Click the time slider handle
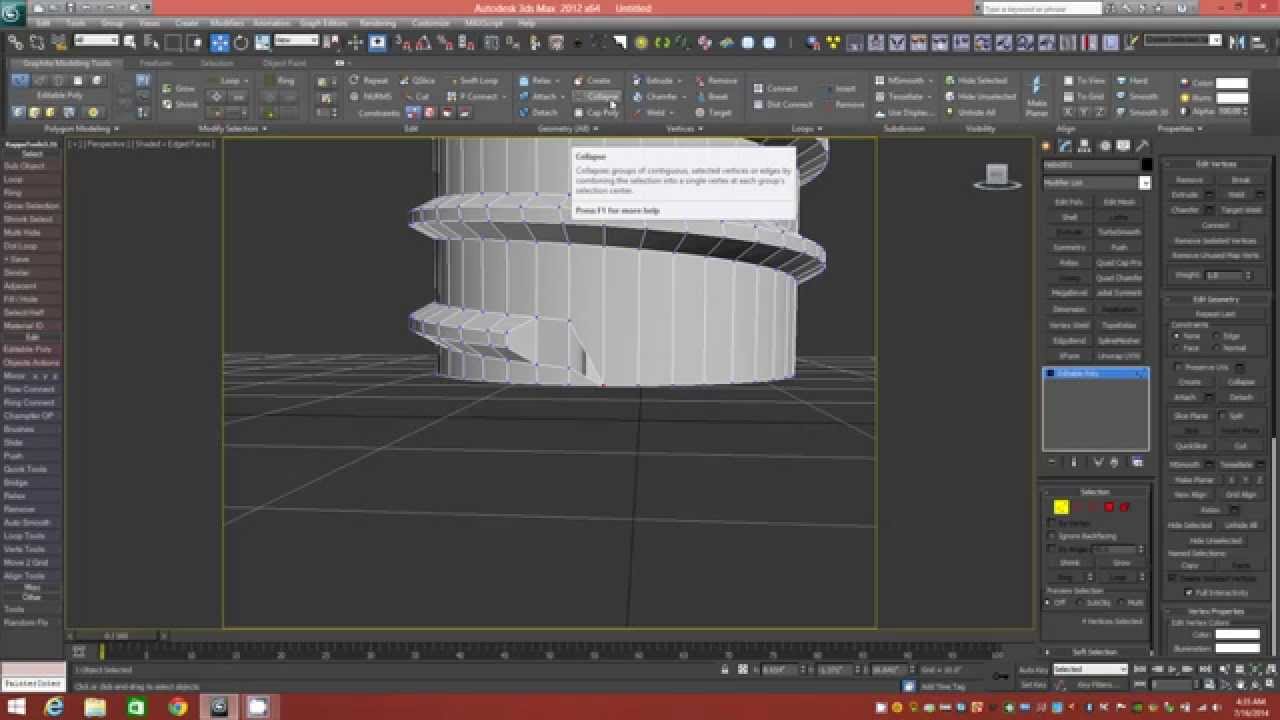 pos(115,636)
